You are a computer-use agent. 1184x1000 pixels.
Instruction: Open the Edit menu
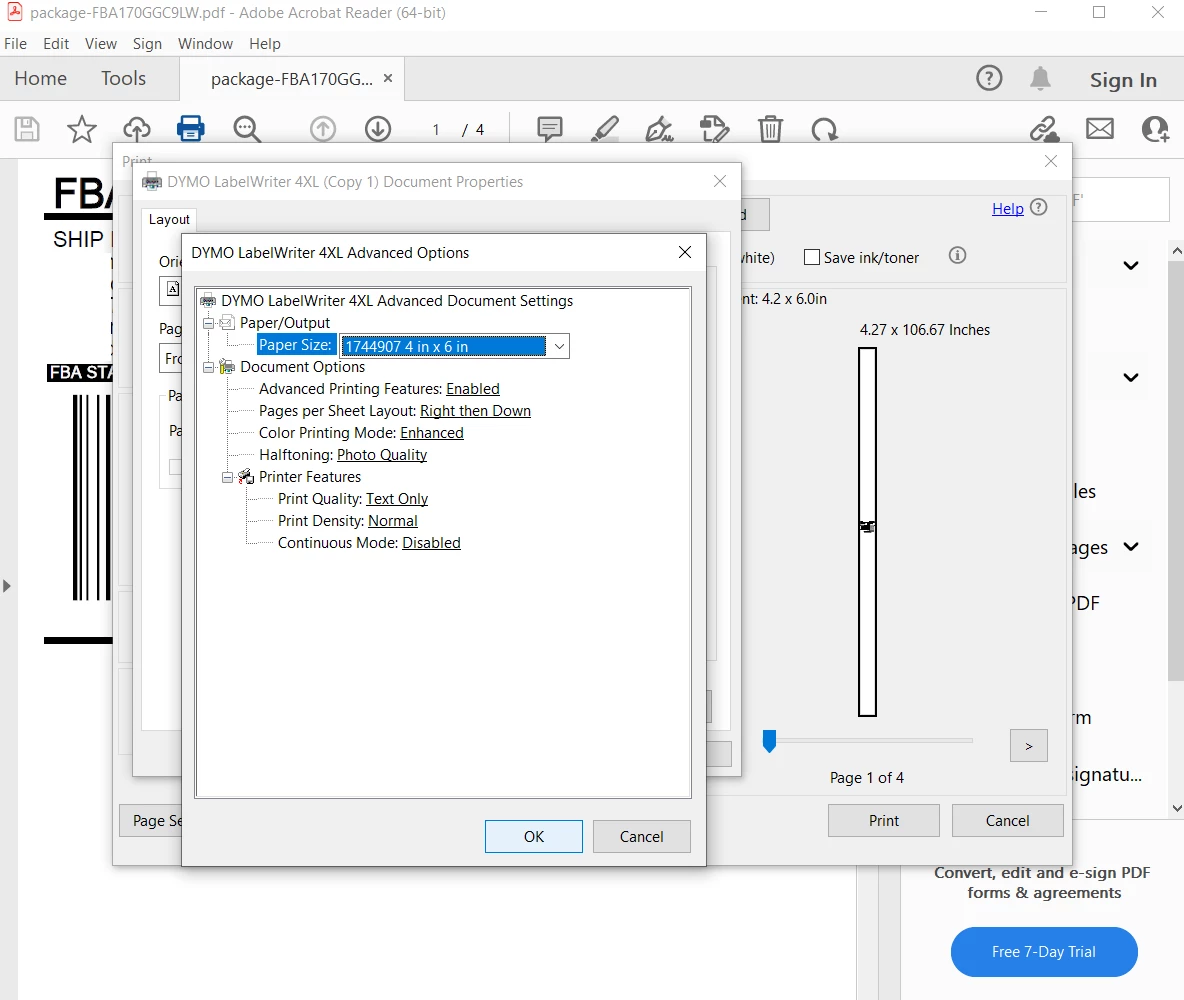(56, 44)
